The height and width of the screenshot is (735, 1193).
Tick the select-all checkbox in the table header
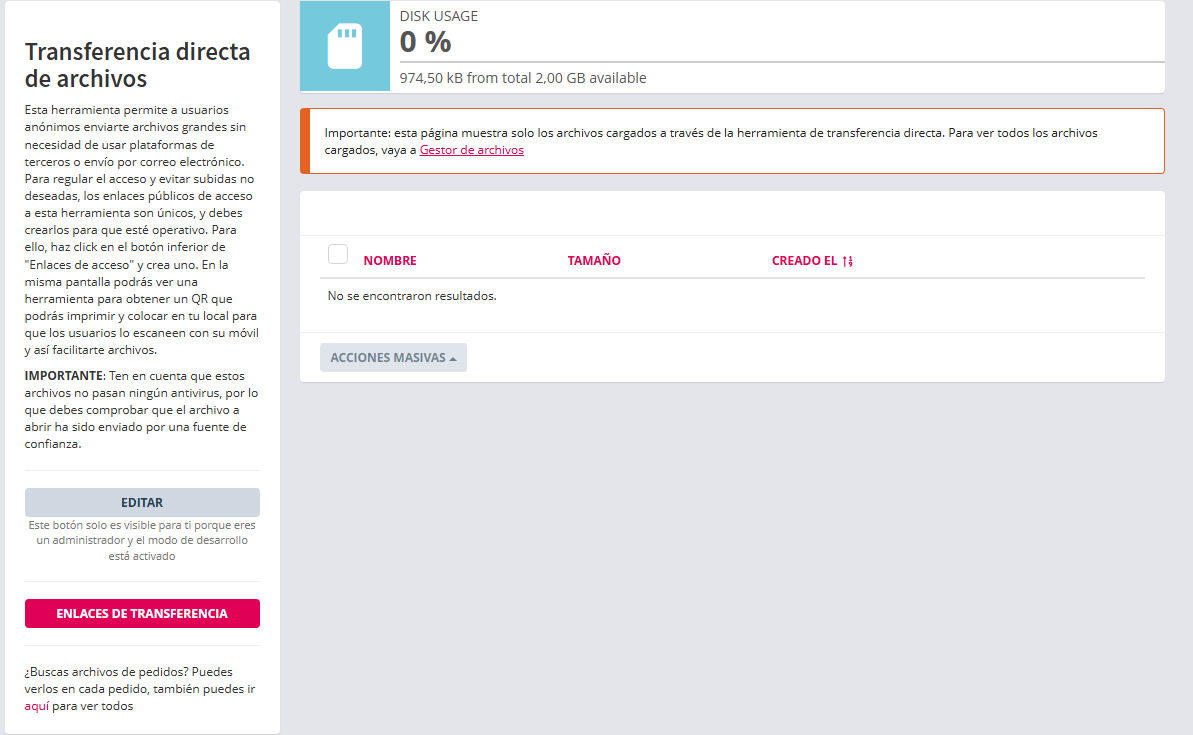(x=338, y=254)
